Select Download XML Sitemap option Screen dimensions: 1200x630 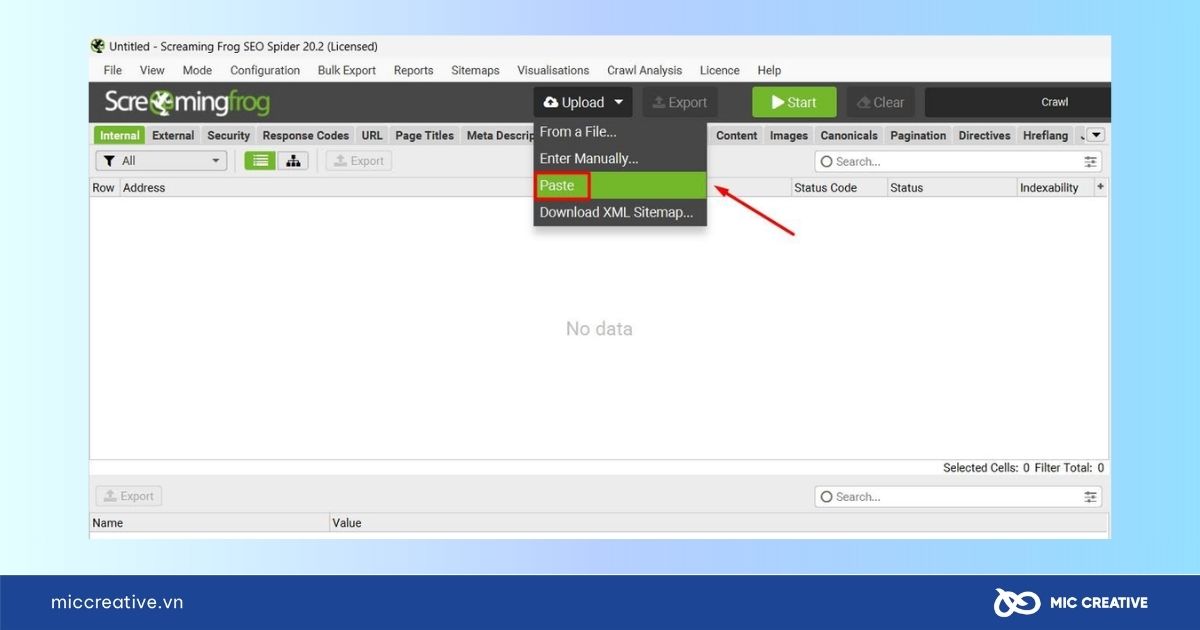[616, 212]
